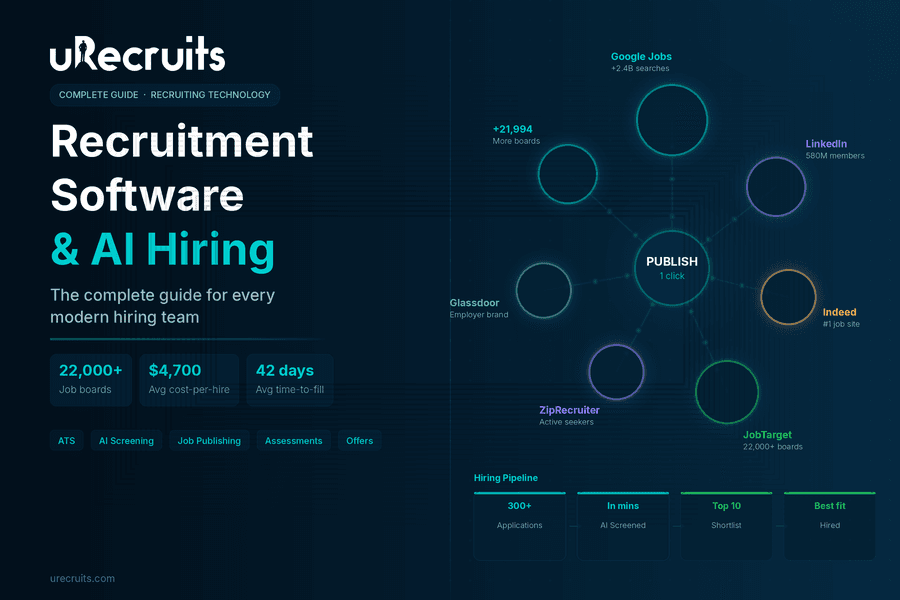The image size is (900, 600).
Task: Click the 42 days Avg time-to-fill card
Action: pyautogui.click(x=290, y=380)
